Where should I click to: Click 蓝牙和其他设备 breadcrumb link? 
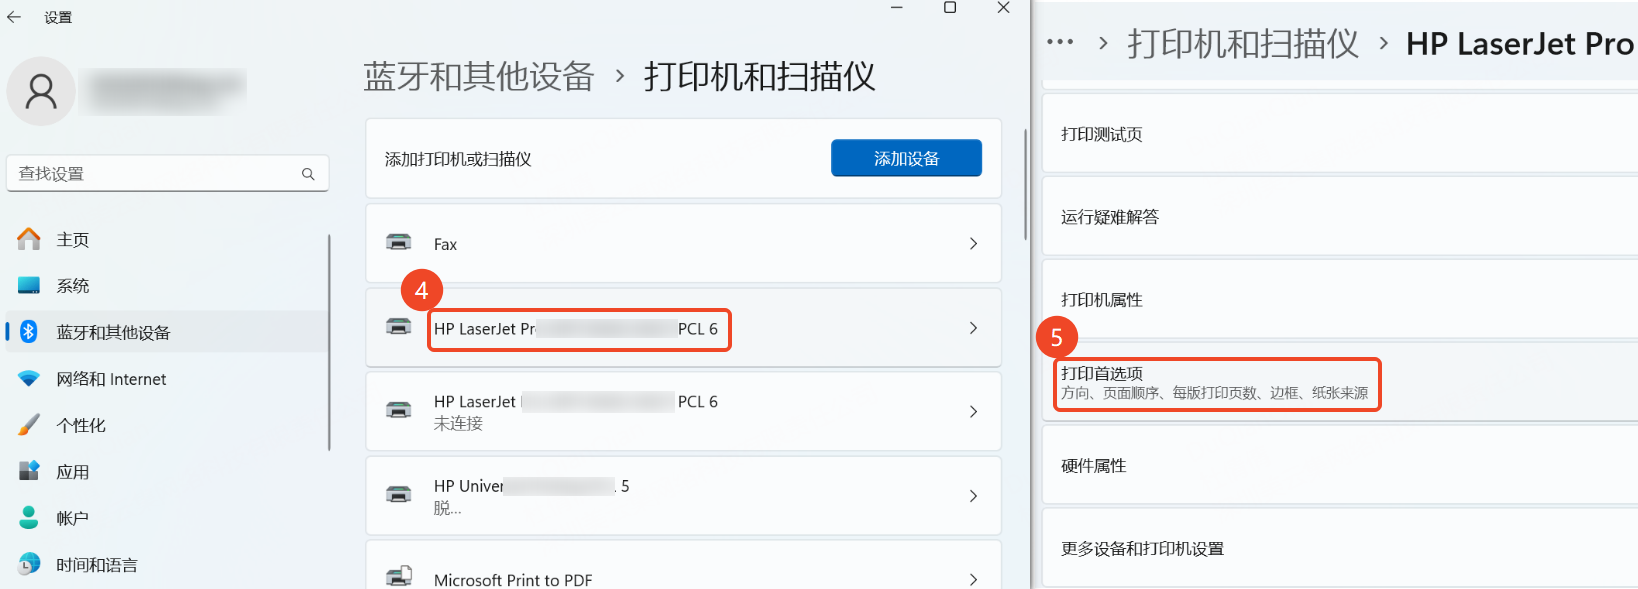point(479,76)
